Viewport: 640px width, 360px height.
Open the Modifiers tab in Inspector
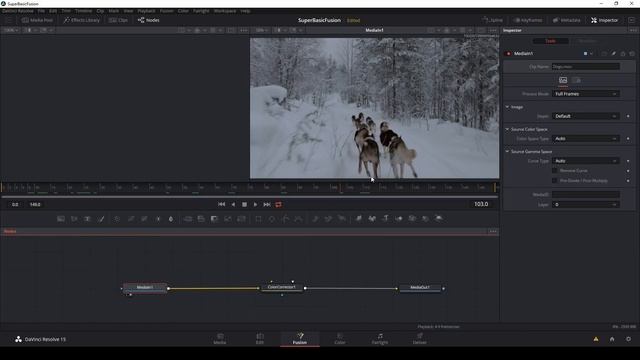click(587, 41)
